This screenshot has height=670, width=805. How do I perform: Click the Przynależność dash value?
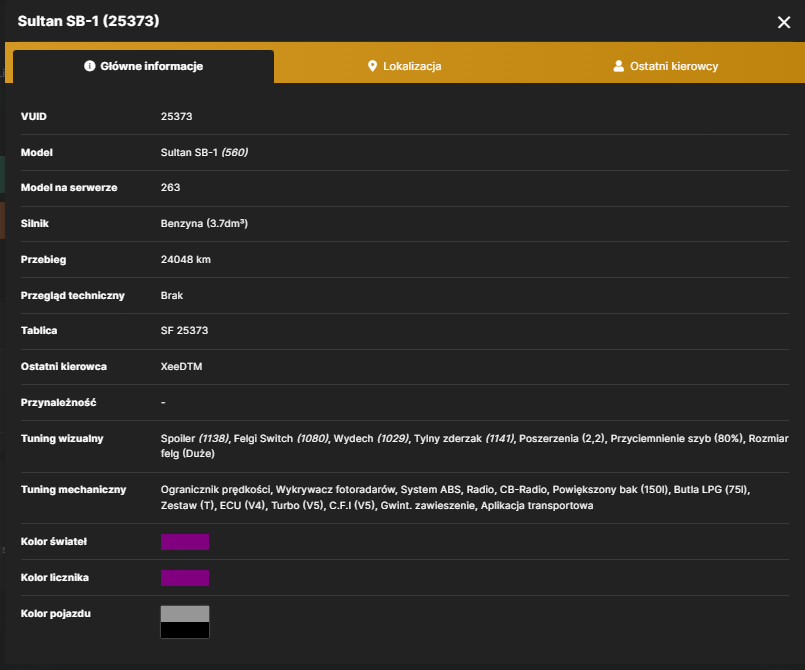[163, 403]
